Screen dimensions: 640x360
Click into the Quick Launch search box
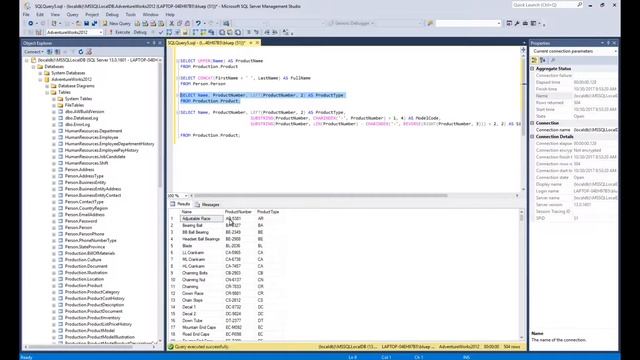point(547,5)
